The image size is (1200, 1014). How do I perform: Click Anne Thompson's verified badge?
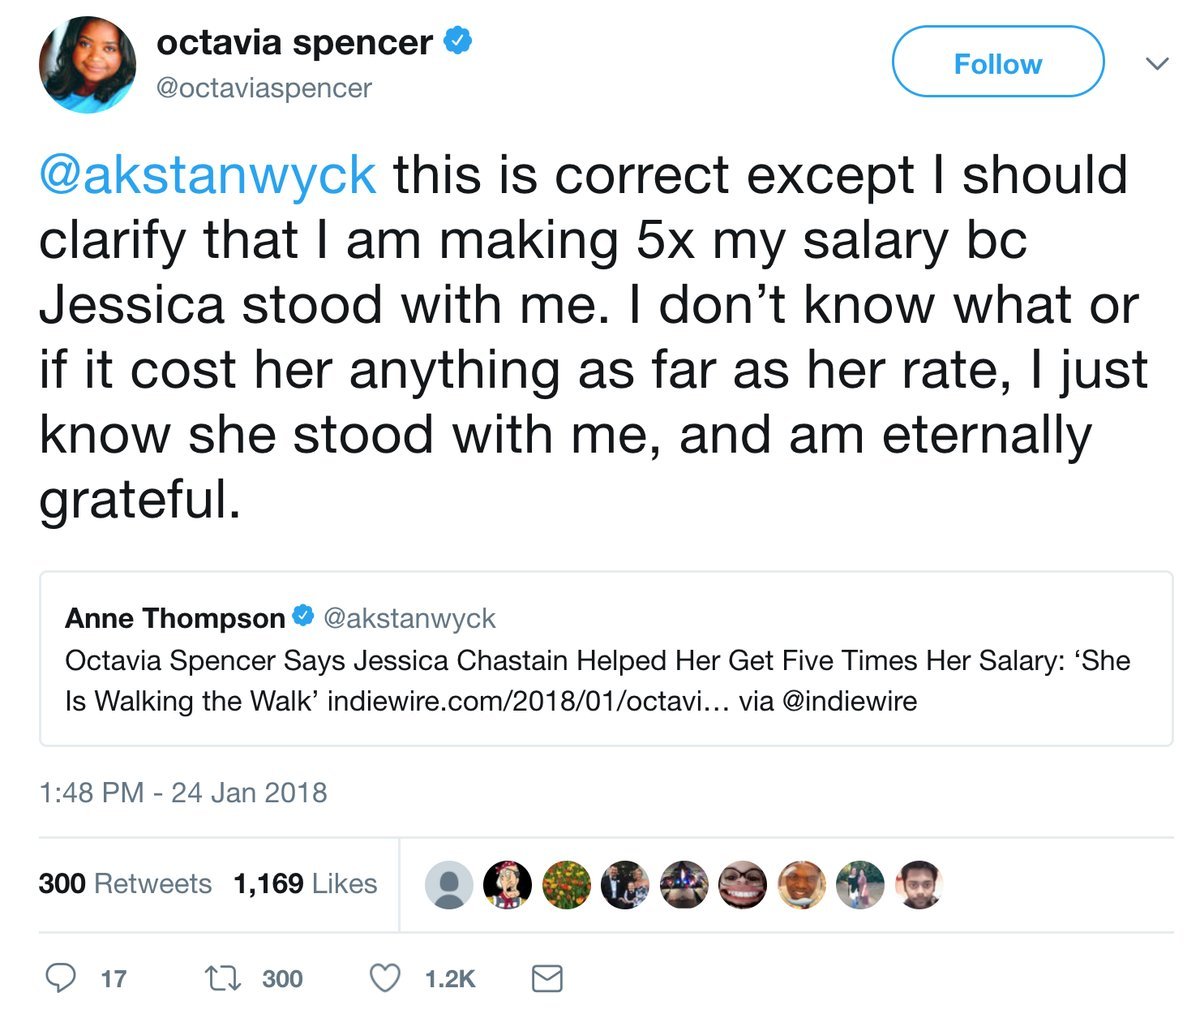303,617
